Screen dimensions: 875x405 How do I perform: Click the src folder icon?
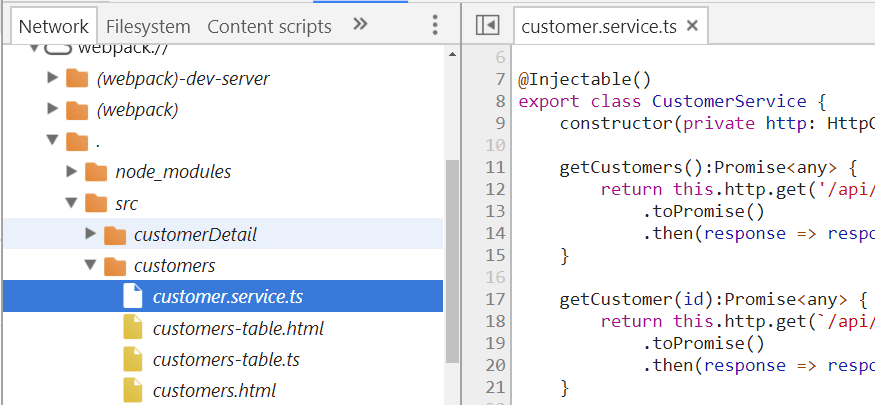pos(96,204)
